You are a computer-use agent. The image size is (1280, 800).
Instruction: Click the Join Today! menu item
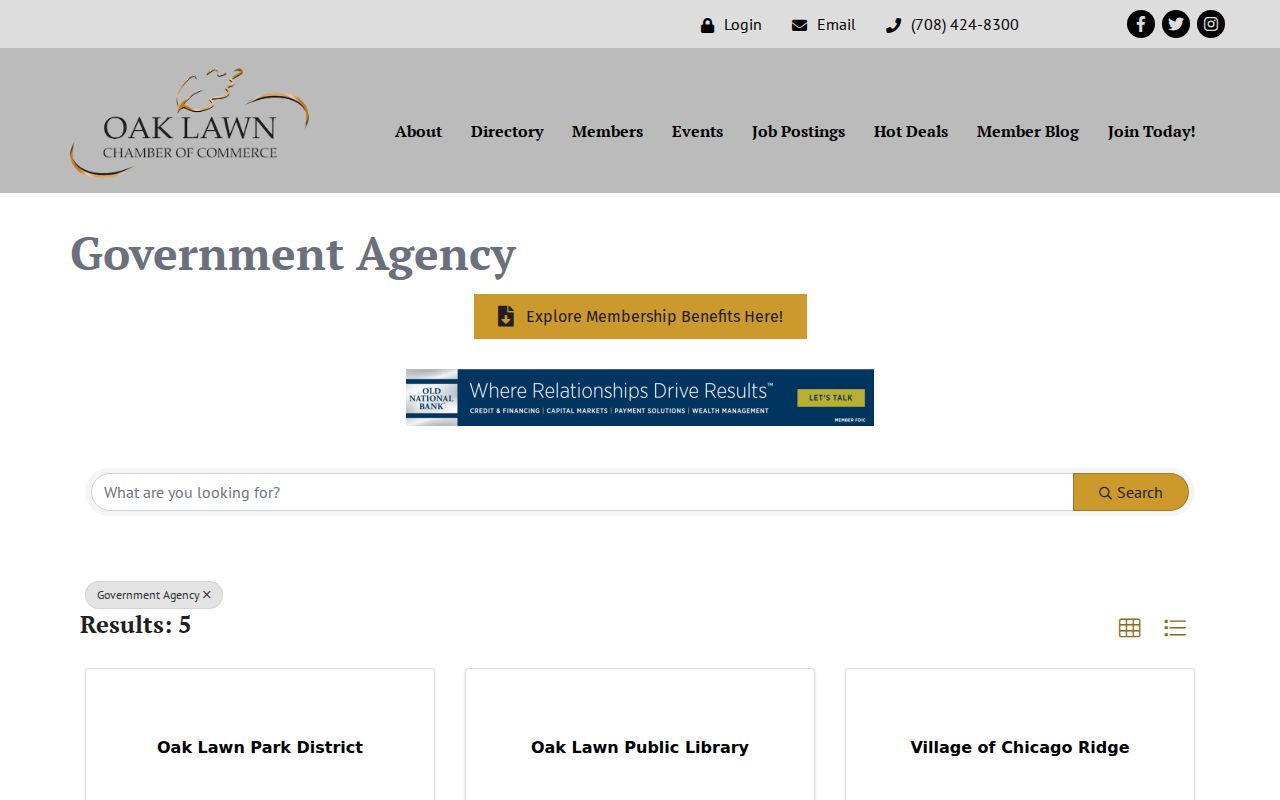pyautogui.click(x=1151, y=131)
